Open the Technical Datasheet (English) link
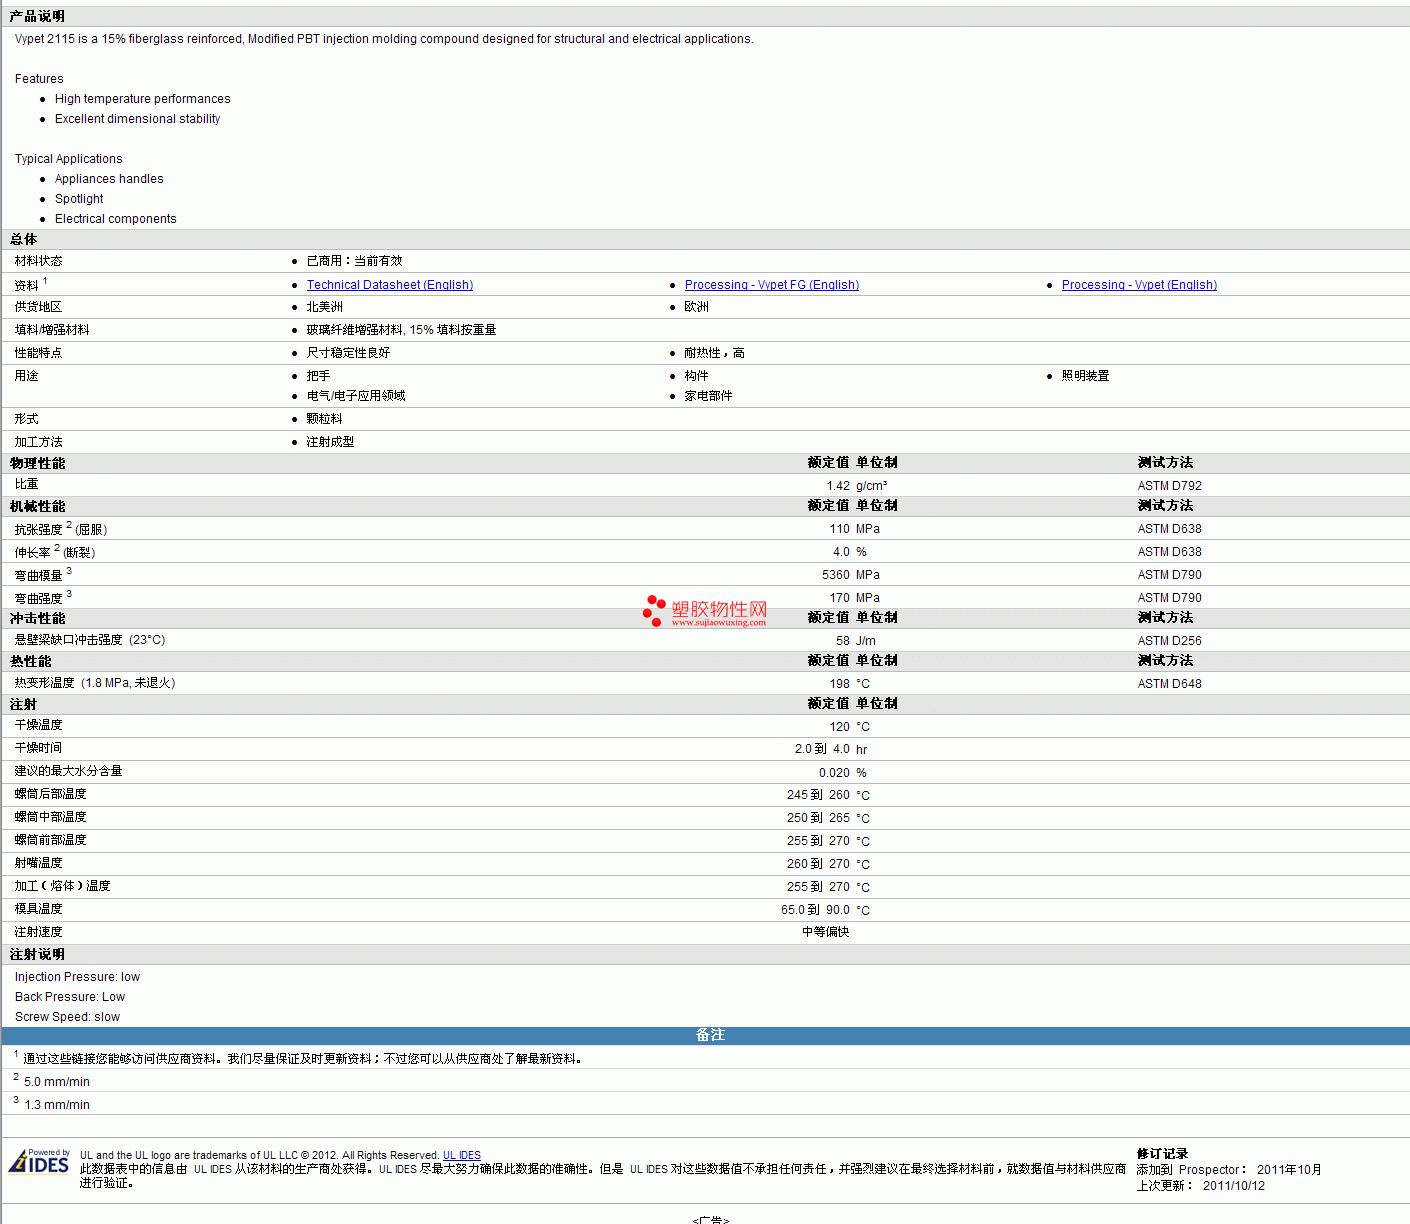This screenshot has width=1410, height=1224. click(x=390, y=285)
